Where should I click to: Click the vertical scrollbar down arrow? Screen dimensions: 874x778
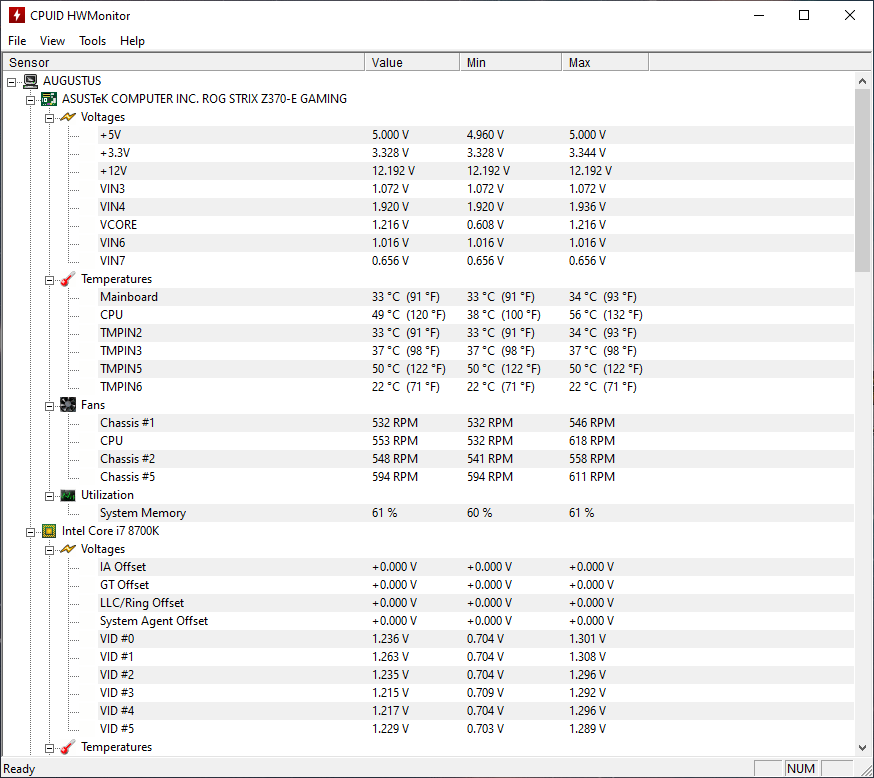click(862, 748)
